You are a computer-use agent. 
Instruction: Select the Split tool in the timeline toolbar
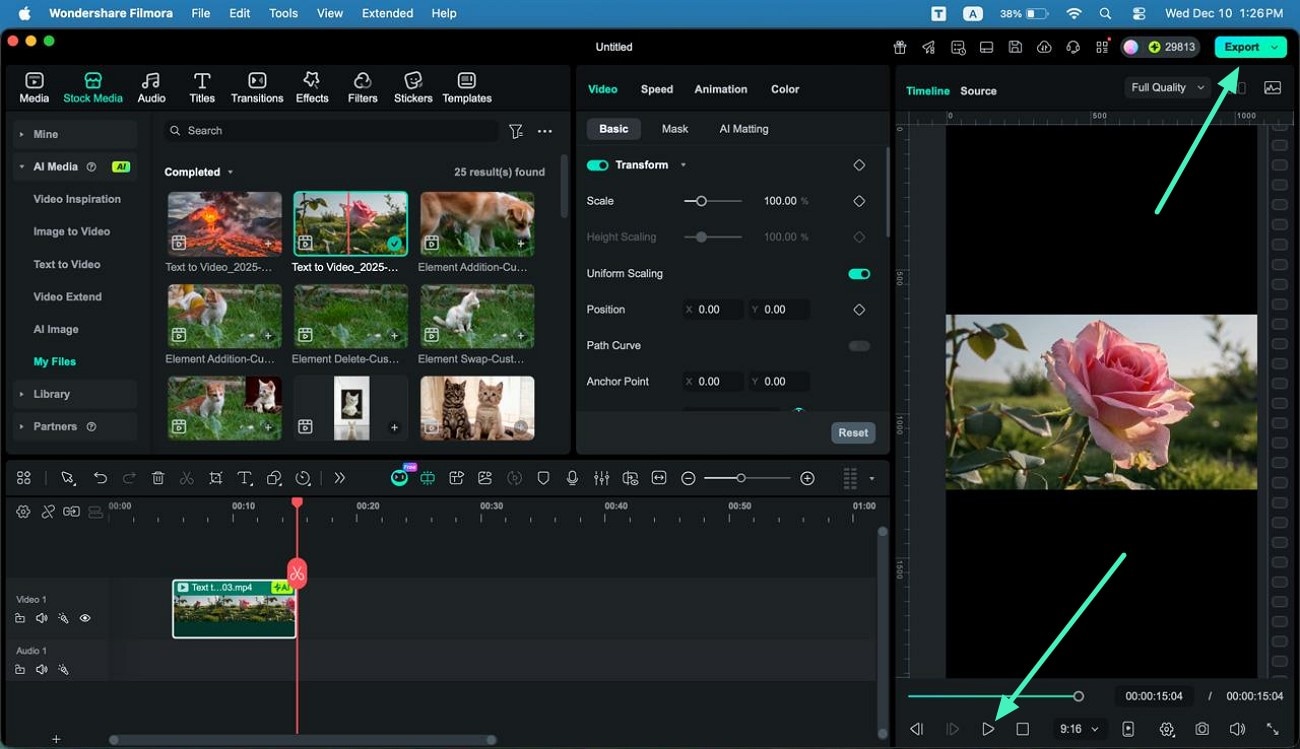(x=186, y=478)
